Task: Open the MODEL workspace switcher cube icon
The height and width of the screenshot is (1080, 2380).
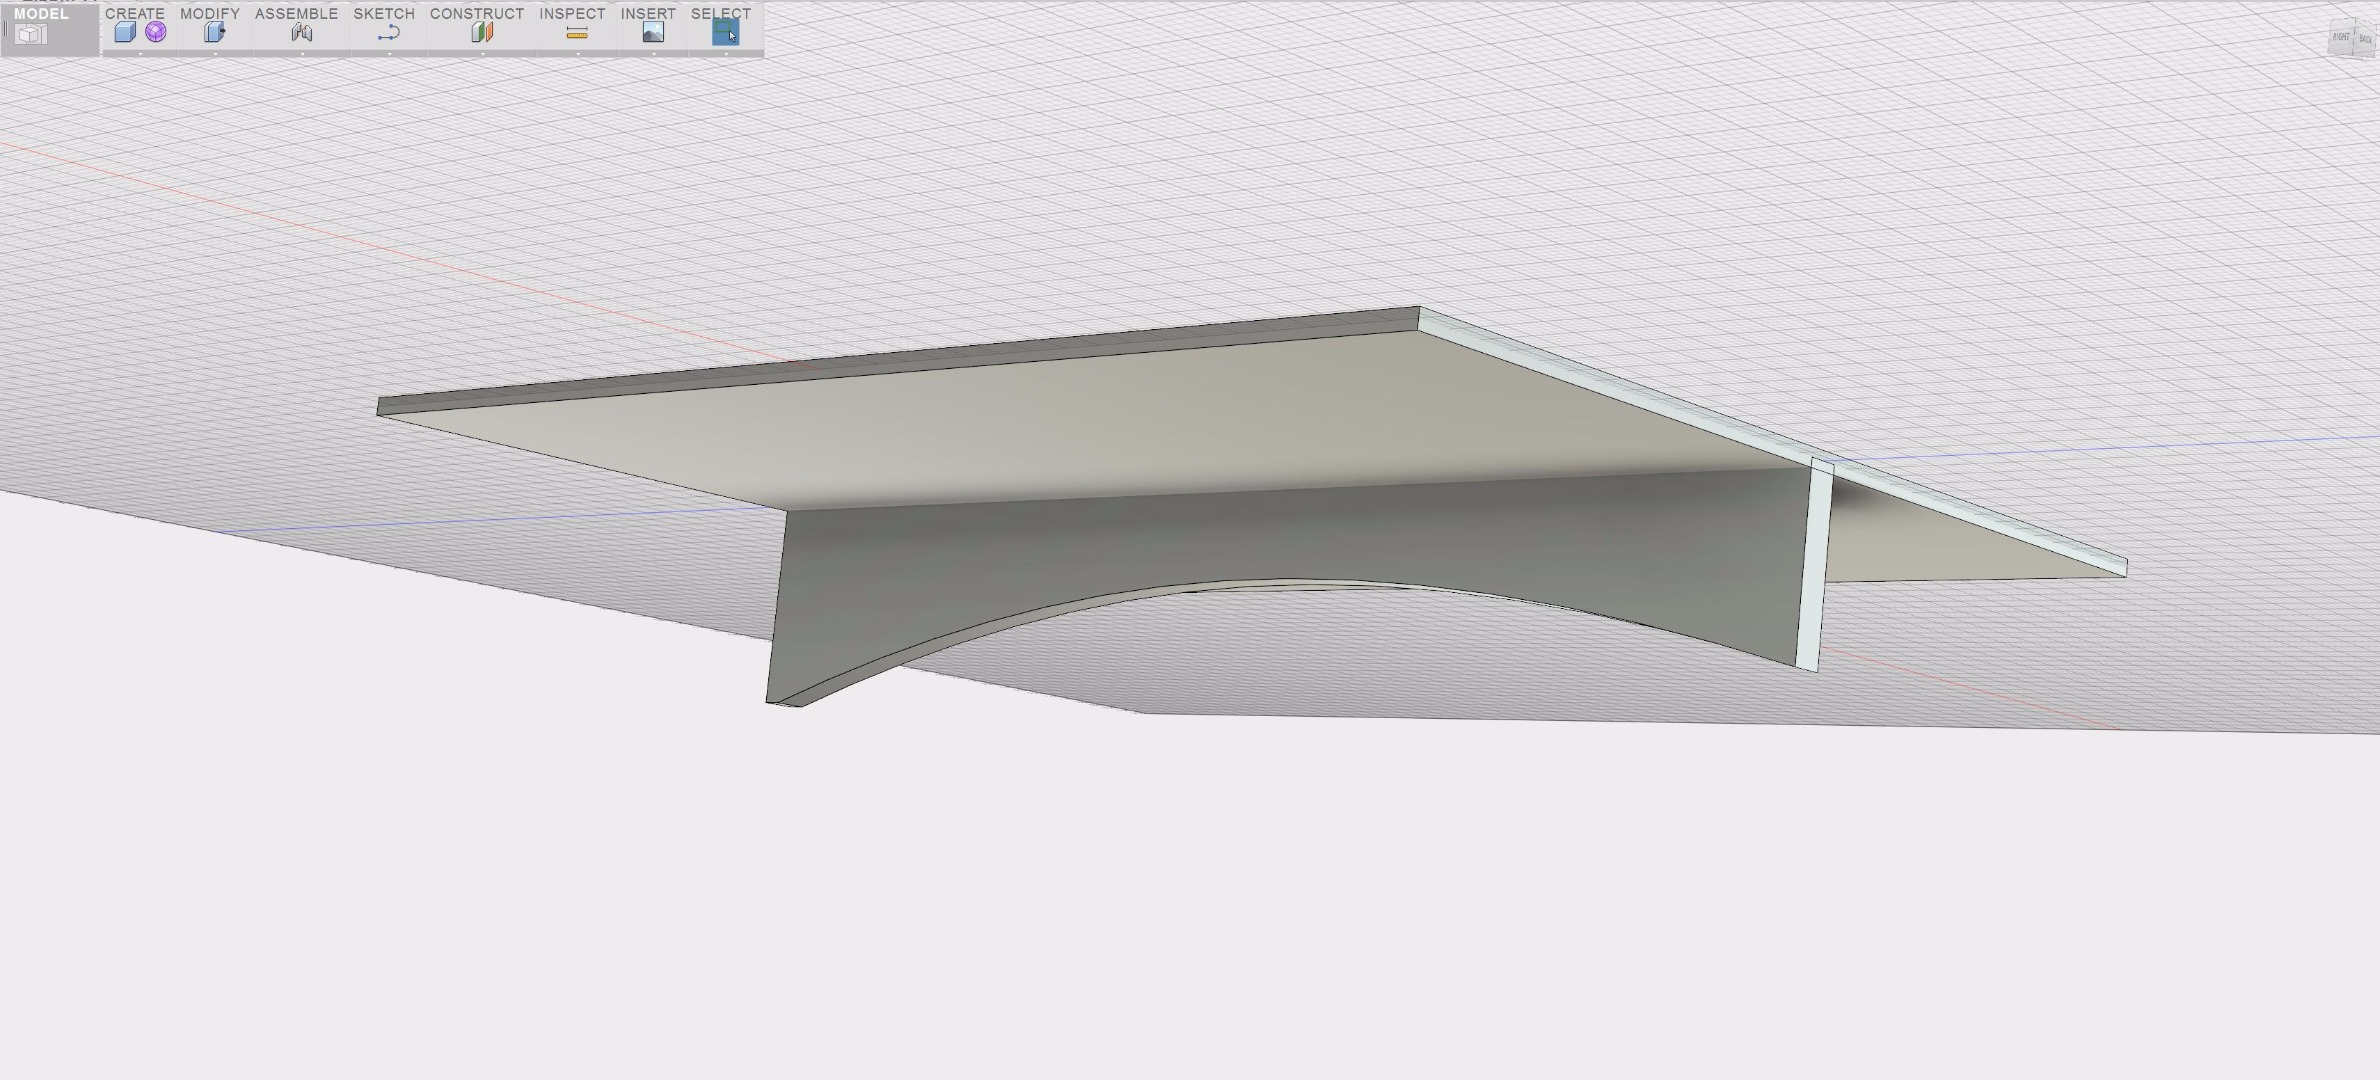Action: [x=30, y=35]
